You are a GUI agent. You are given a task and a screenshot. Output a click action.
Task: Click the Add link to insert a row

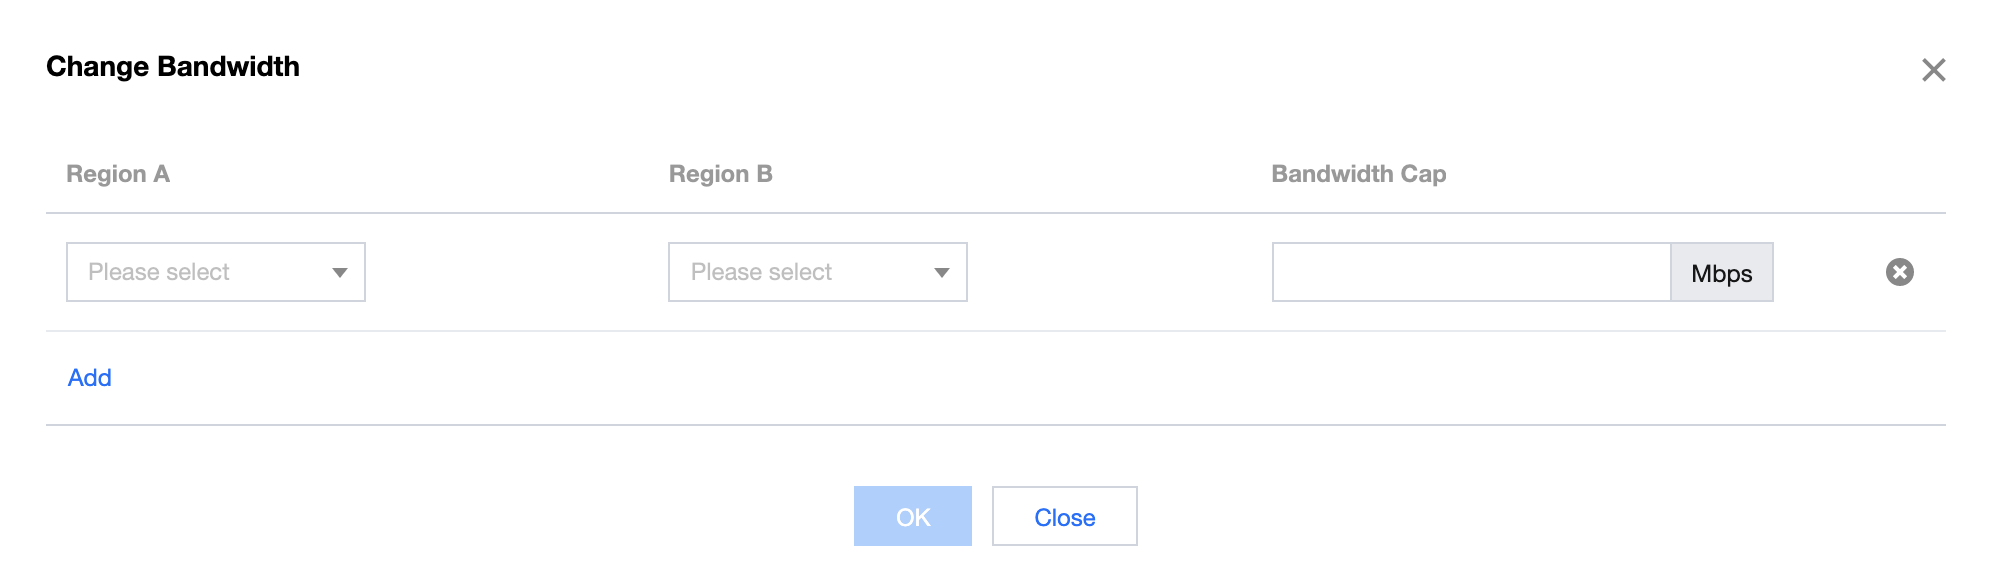88,377
